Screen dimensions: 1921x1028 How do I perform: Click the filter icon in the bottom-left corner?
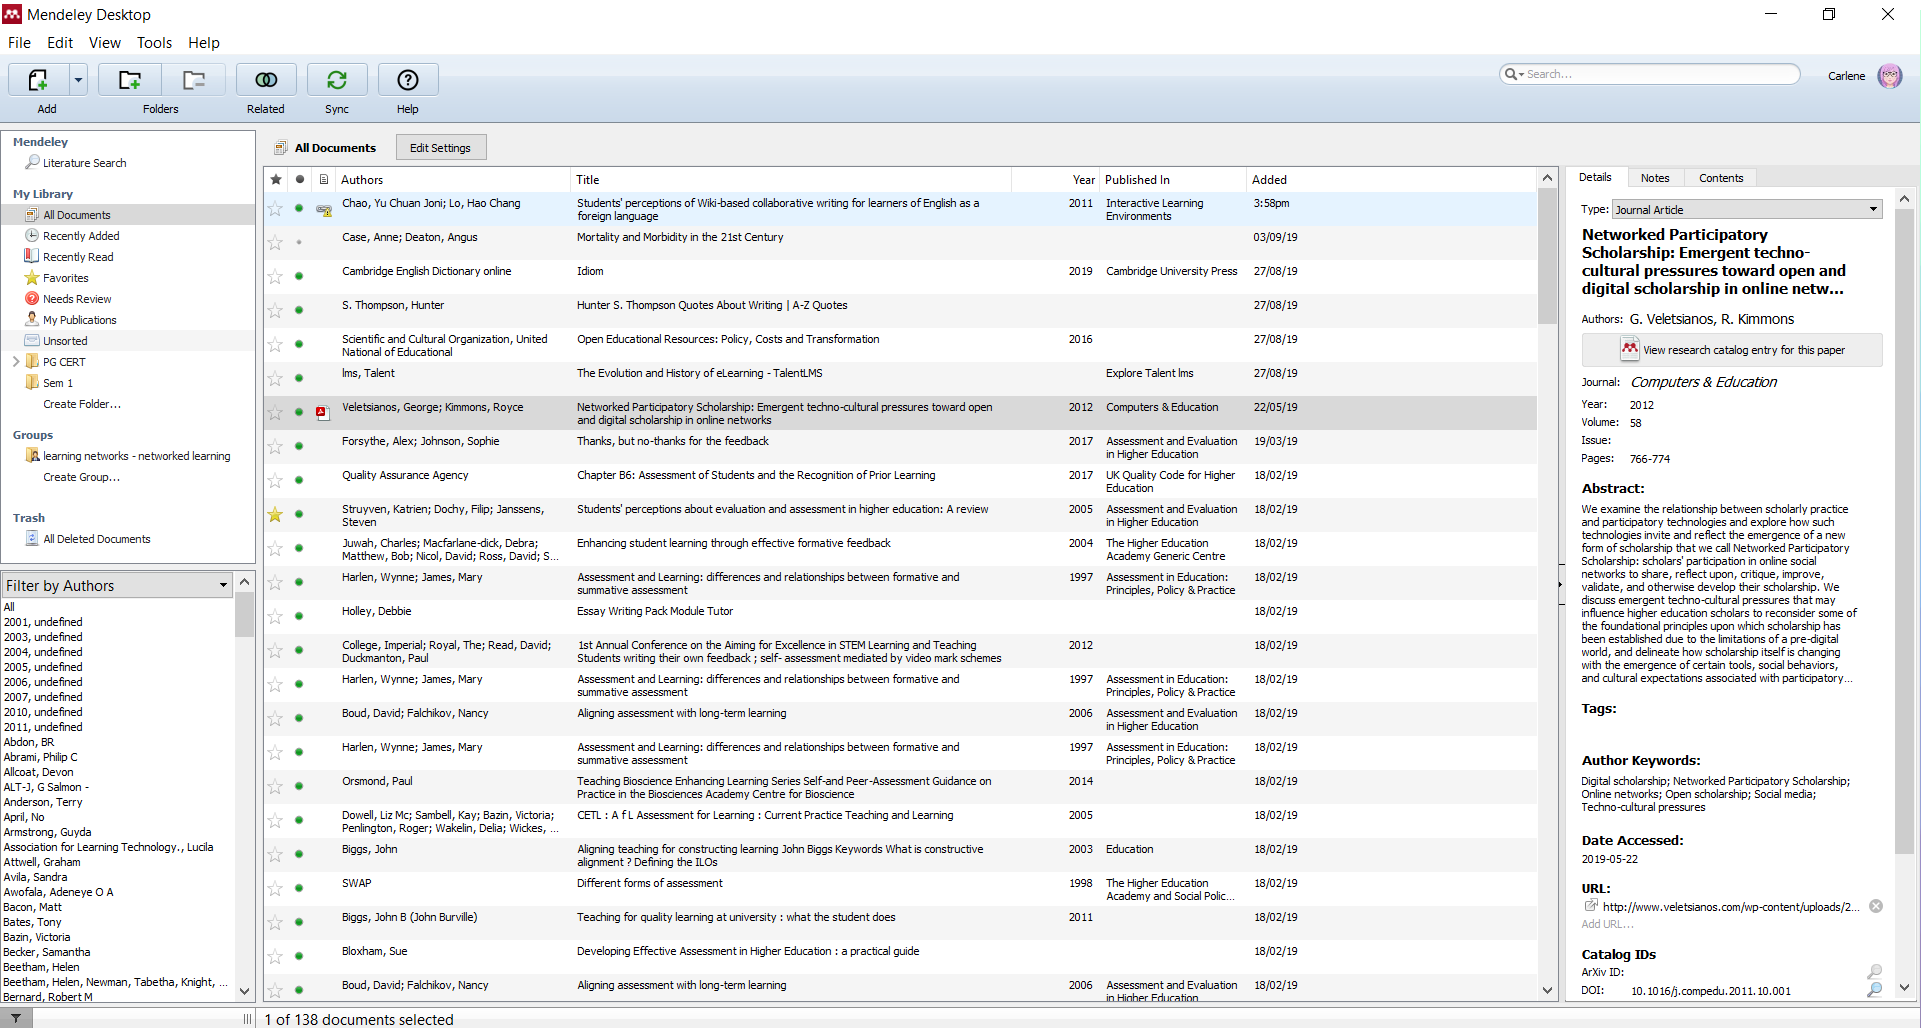[14, 1017]
